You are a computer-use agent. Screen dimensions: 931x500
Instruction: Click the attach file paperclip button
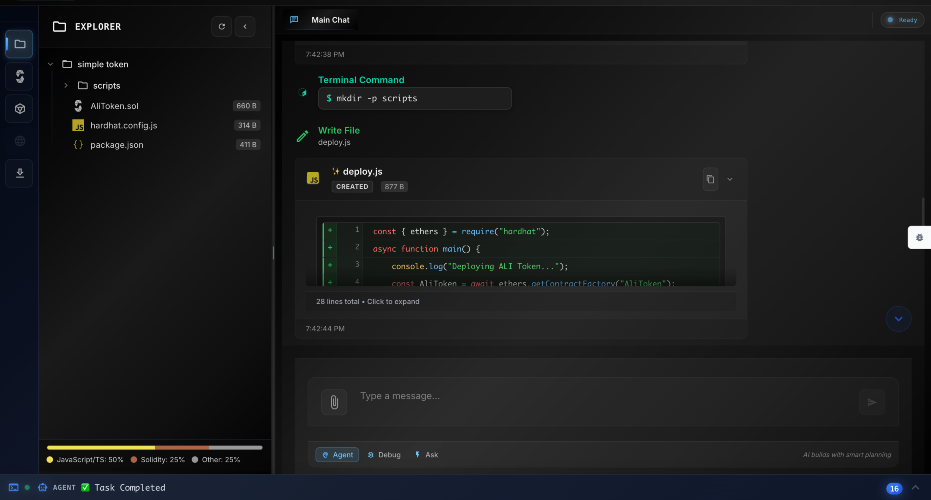coord(334,402)
